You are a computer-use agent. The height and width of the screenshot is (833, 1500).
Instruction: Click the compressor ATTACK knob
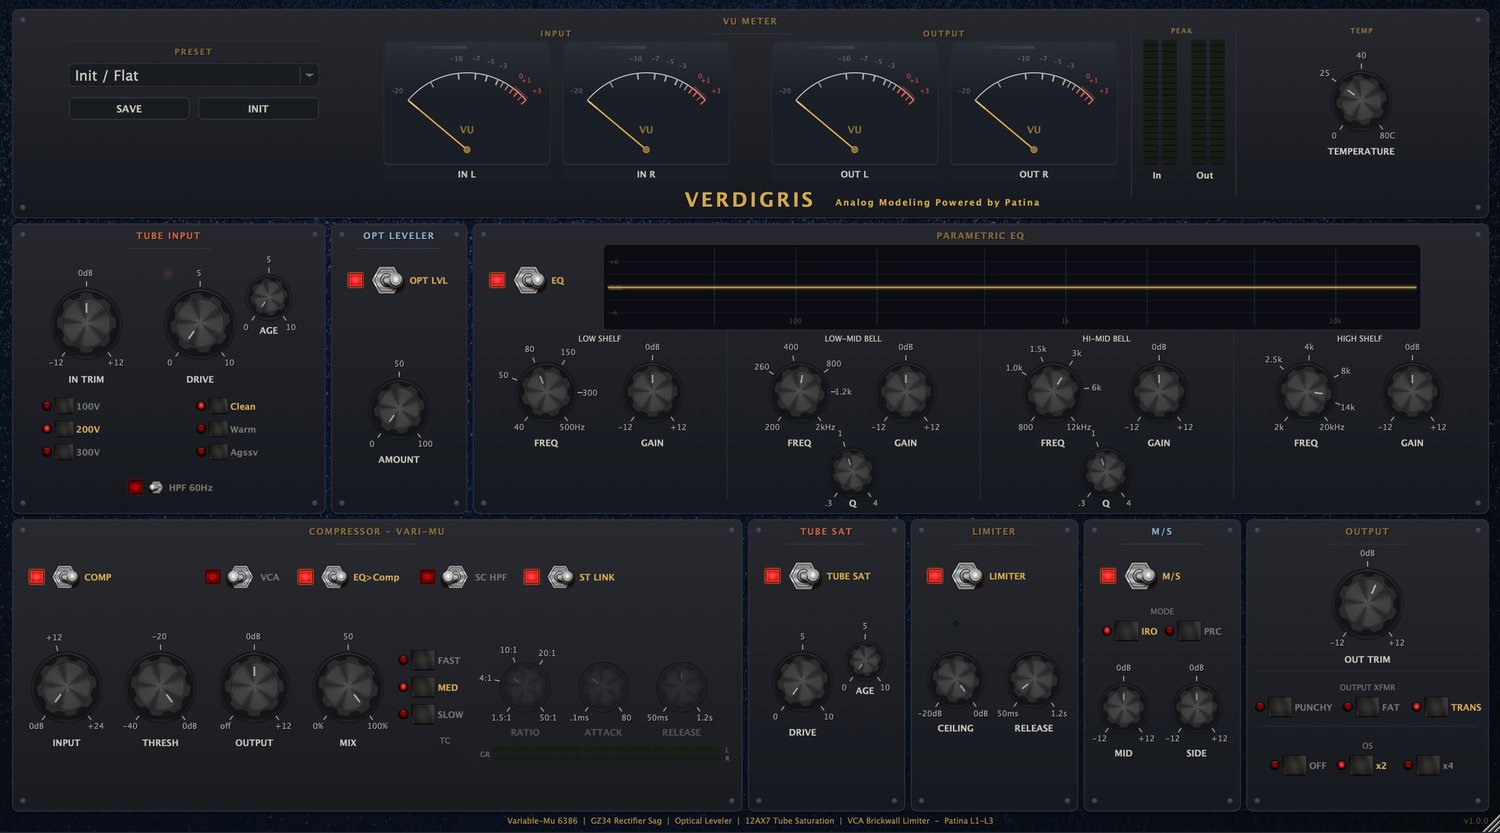pyautogui.click(x=603, y=687)
